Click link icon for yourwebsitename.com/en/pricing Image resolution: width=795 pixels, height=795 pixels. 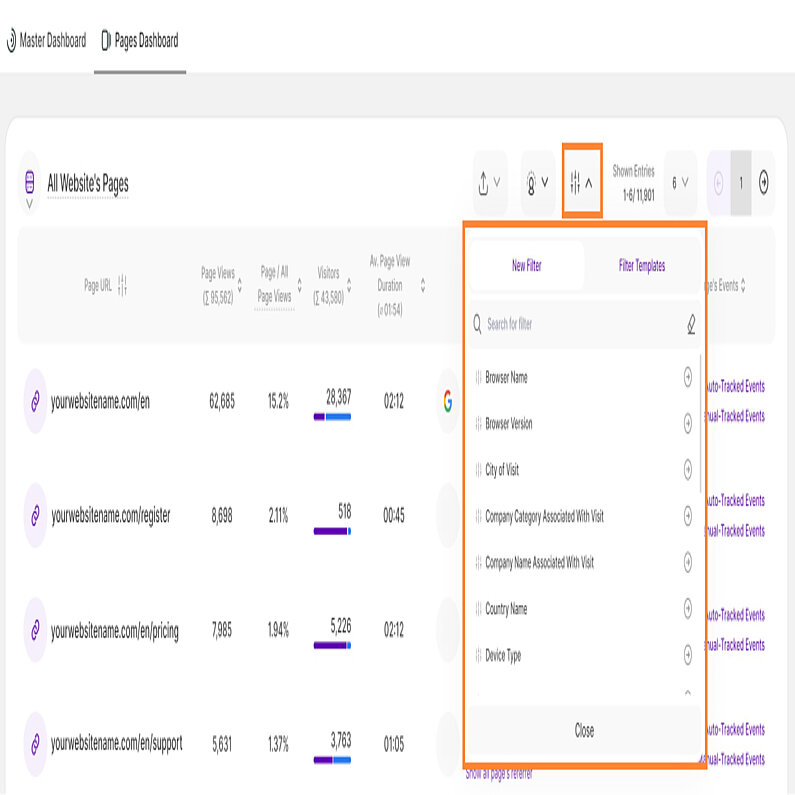point(35,630)
